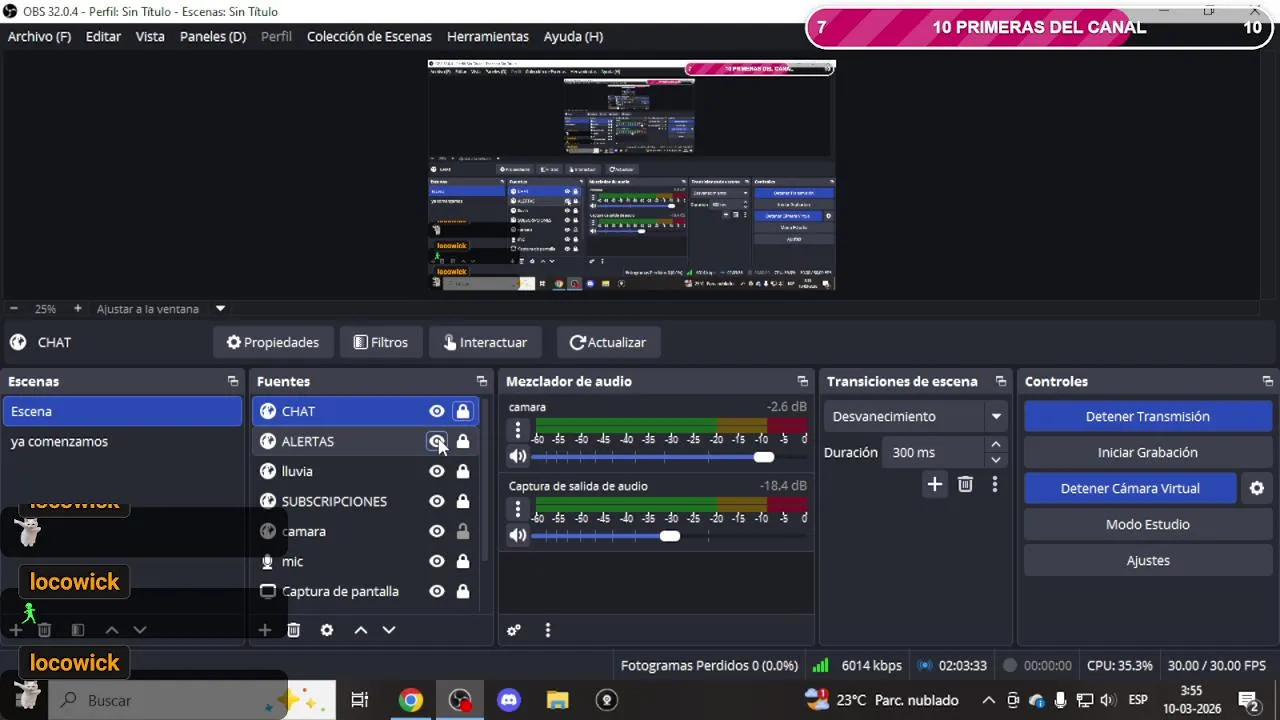This screenshot has width=1280, height=720.
Task: Toggle visibility of ALERTAS source
Action: coord(437,441)
